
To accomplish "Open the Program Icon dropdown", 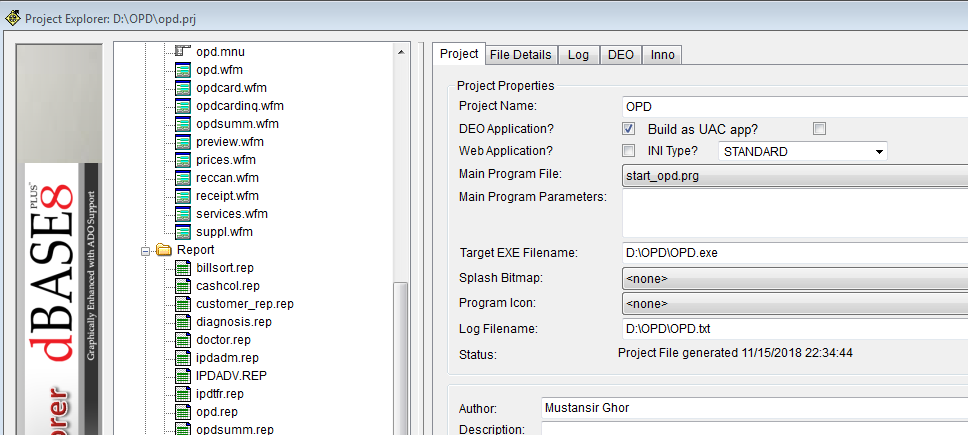I will coord(795,304).
